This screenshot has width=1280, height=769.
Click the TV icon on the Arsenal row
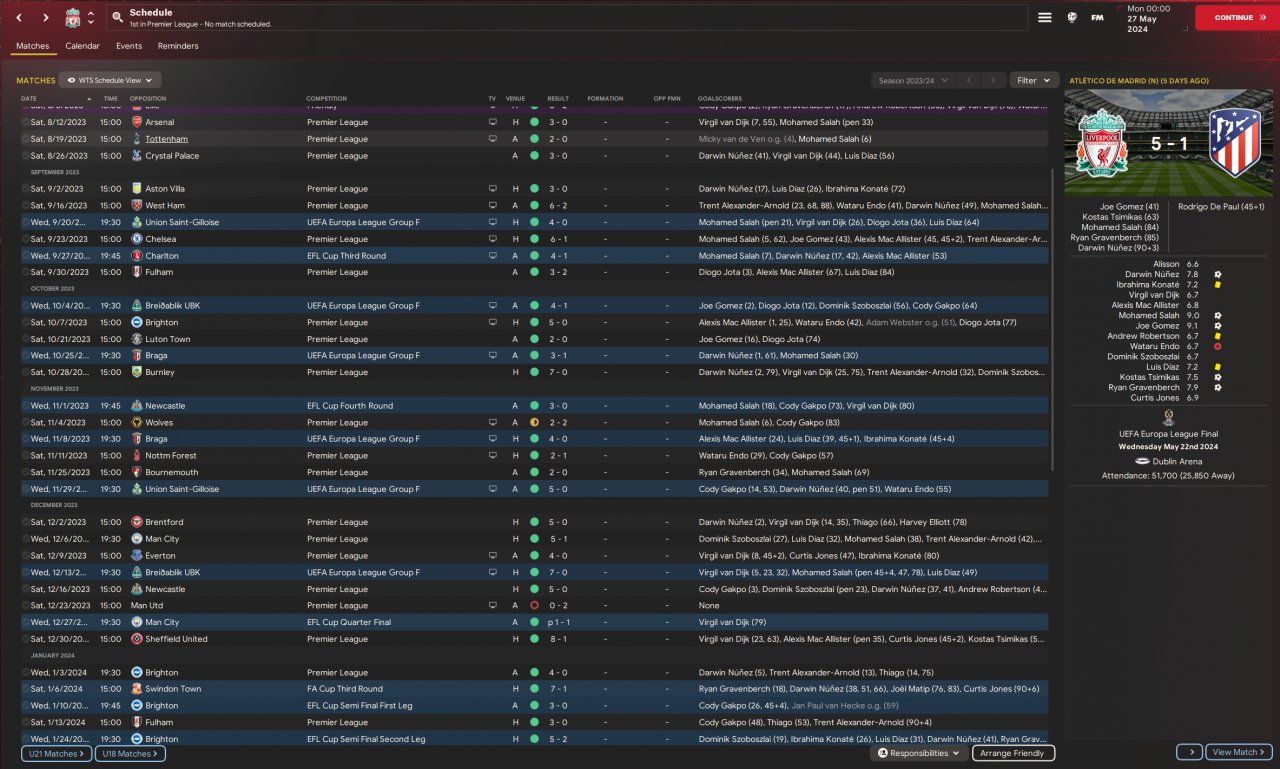click(x=492, y=122)
